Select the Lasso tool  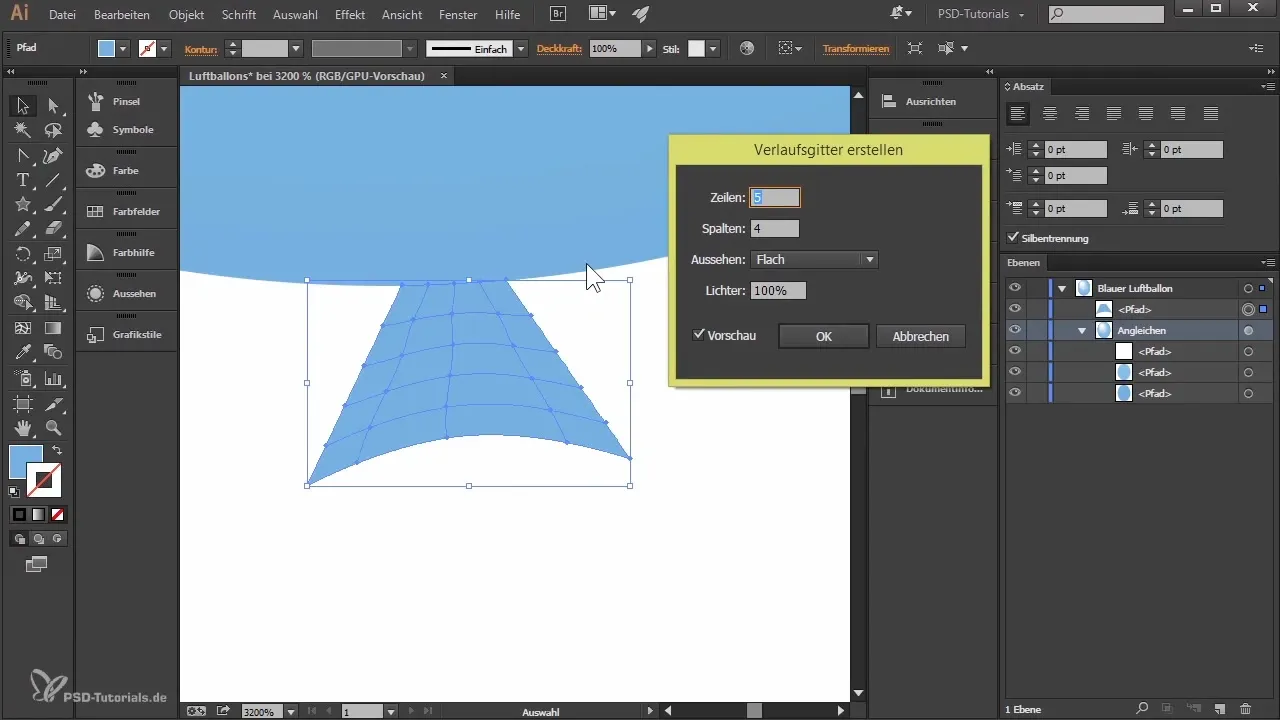(54, 130)
